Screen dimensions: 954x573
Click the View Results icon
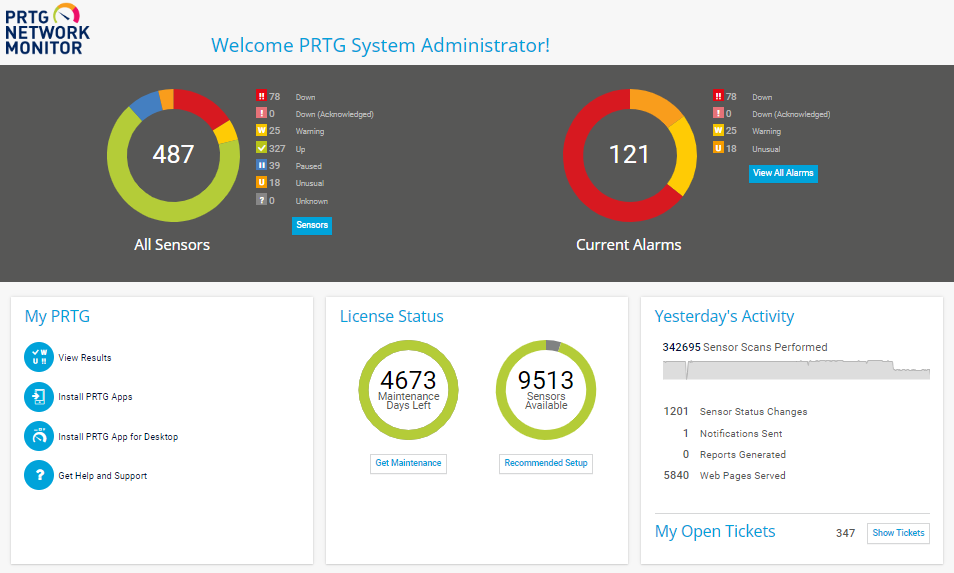pos(39,357)
